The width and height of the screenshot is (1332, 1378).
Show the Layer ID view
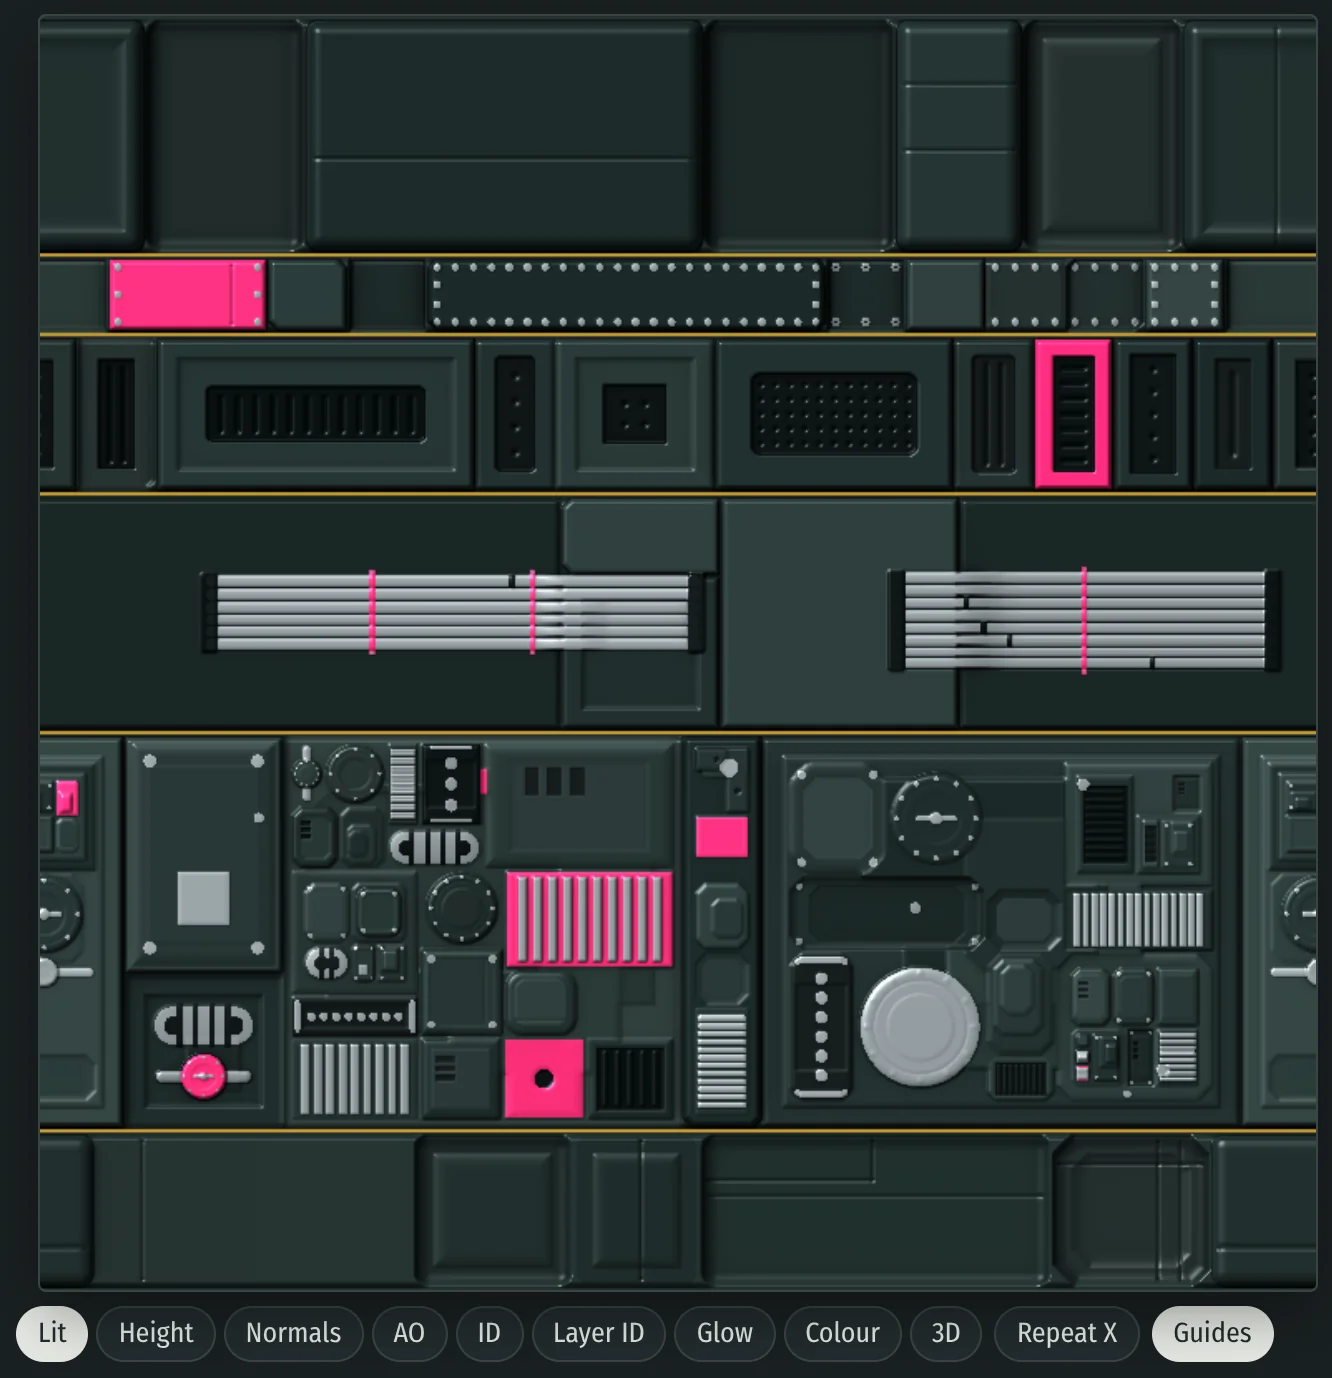[x=598, y=1333]
